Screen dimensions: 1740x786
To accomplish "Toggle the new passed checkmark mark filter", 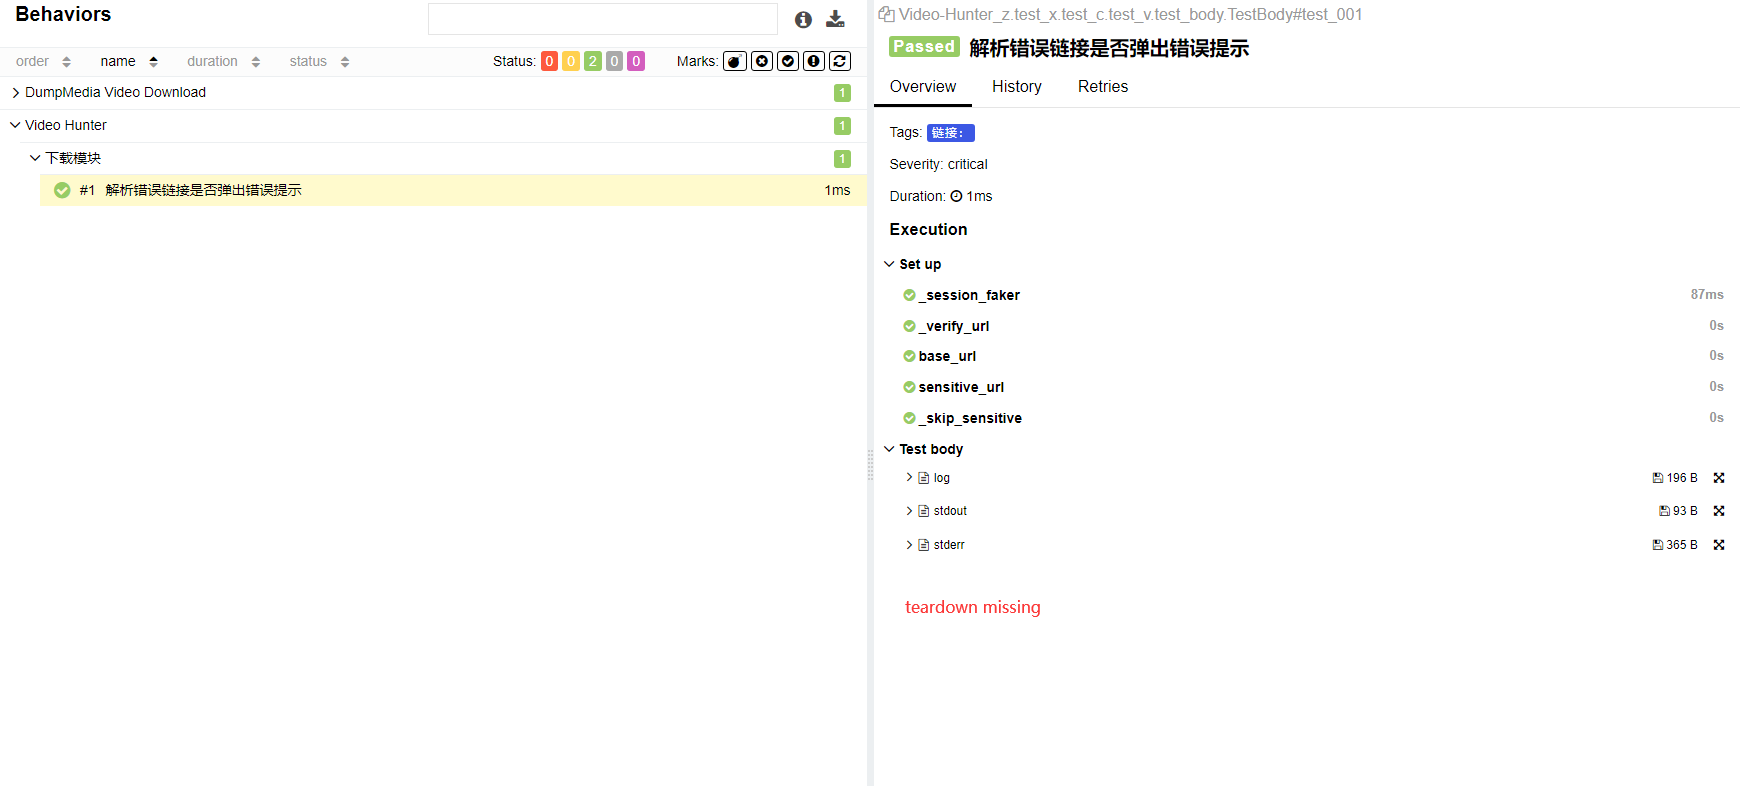I will (x=788, y=61).
